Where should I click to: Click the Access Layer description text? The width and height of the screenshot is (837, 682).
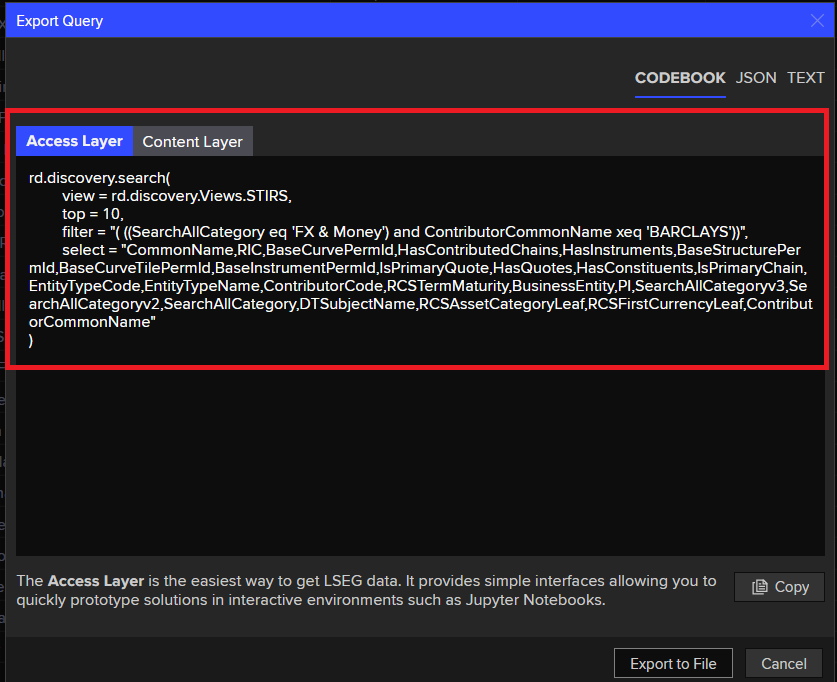click(366, 590)
